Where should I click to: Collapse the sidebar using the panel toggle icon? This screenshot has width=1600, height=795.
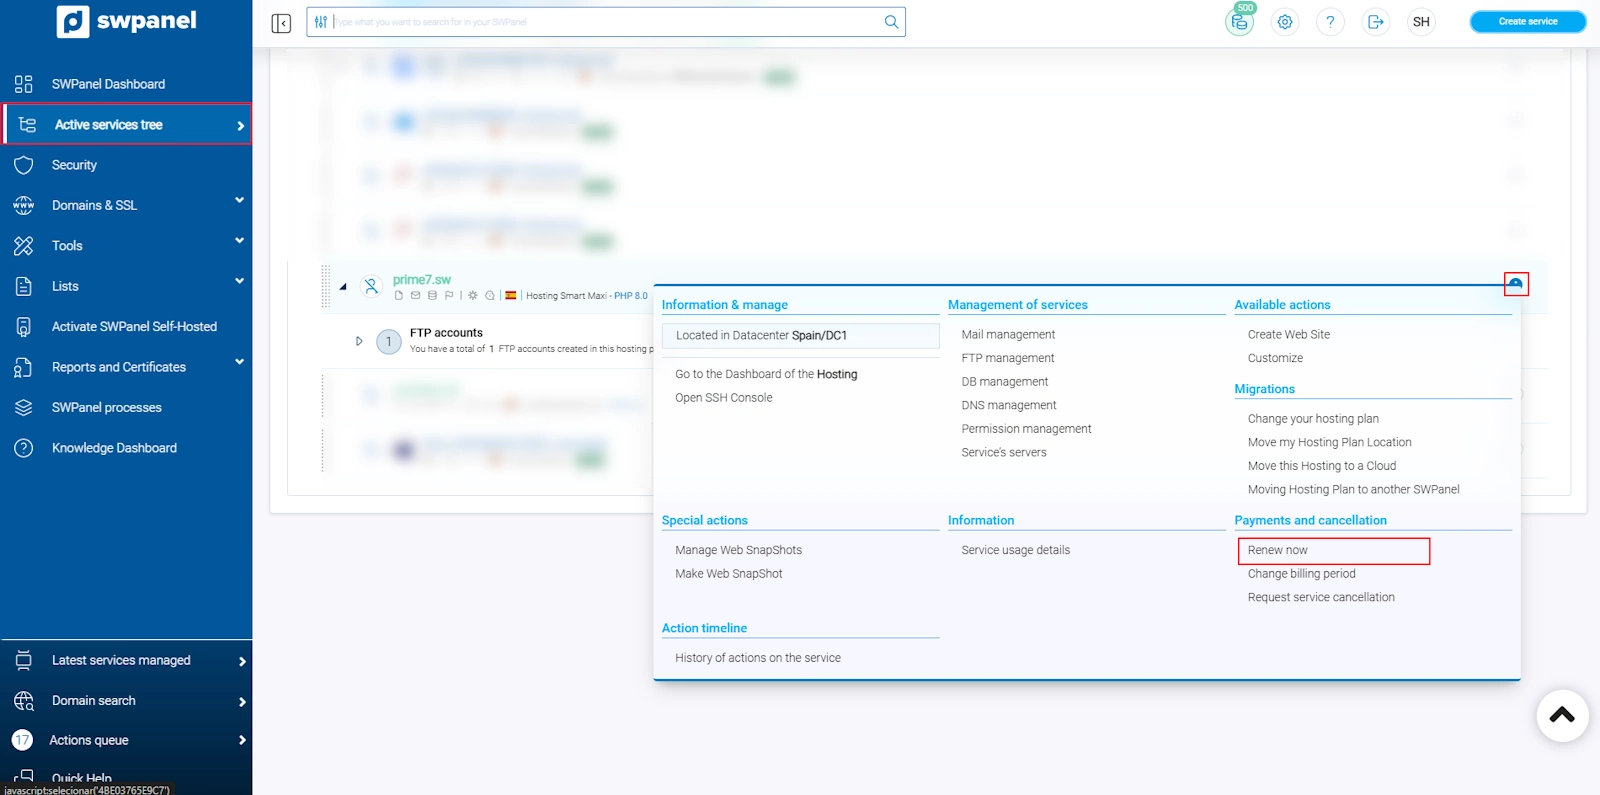click(281, 23)
